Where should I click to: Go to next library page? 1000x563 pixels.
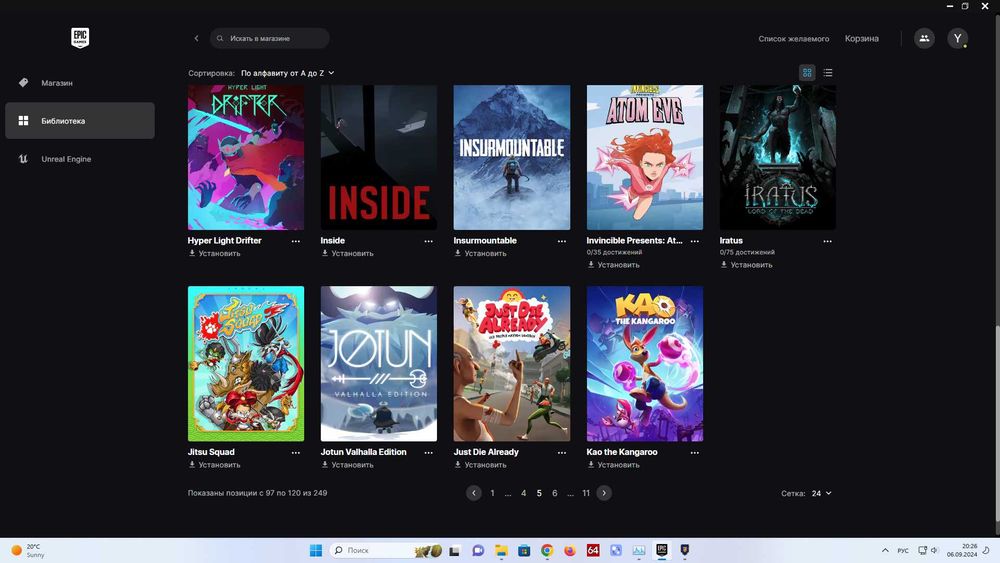[604, 493]
